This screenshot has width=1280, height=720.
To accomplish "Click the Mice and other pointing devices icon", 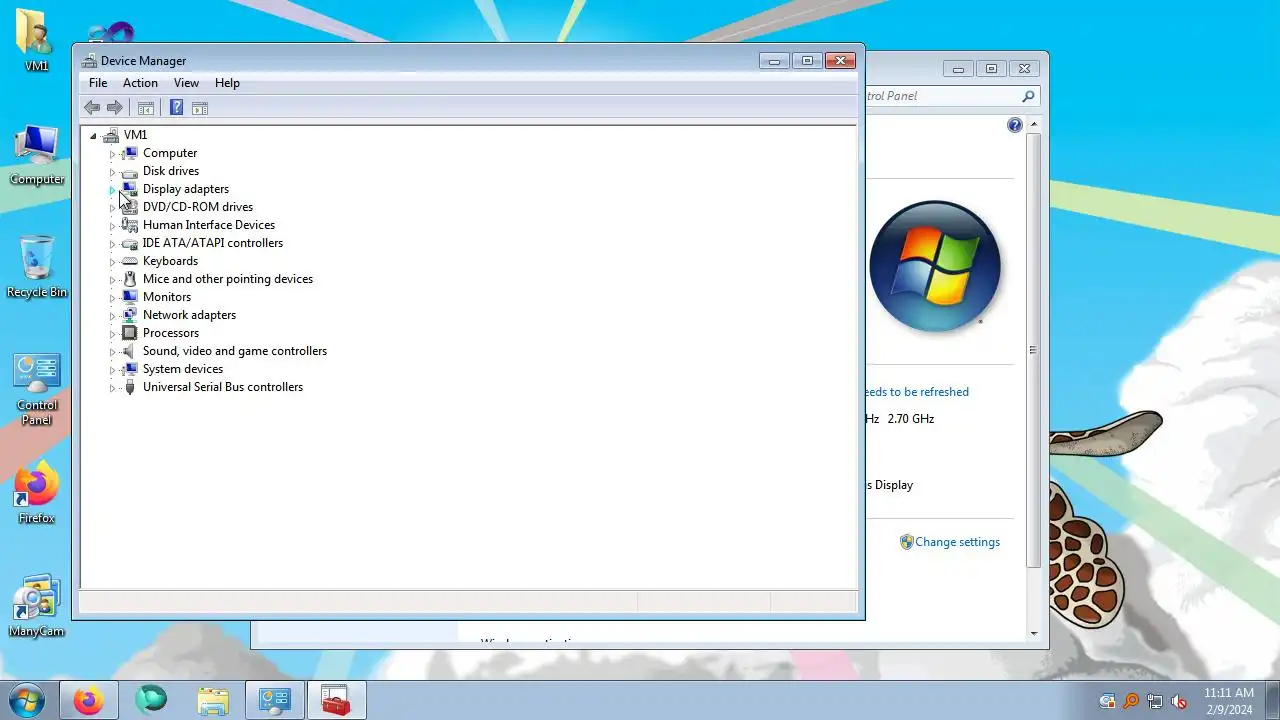I will [x=129, y=279].
